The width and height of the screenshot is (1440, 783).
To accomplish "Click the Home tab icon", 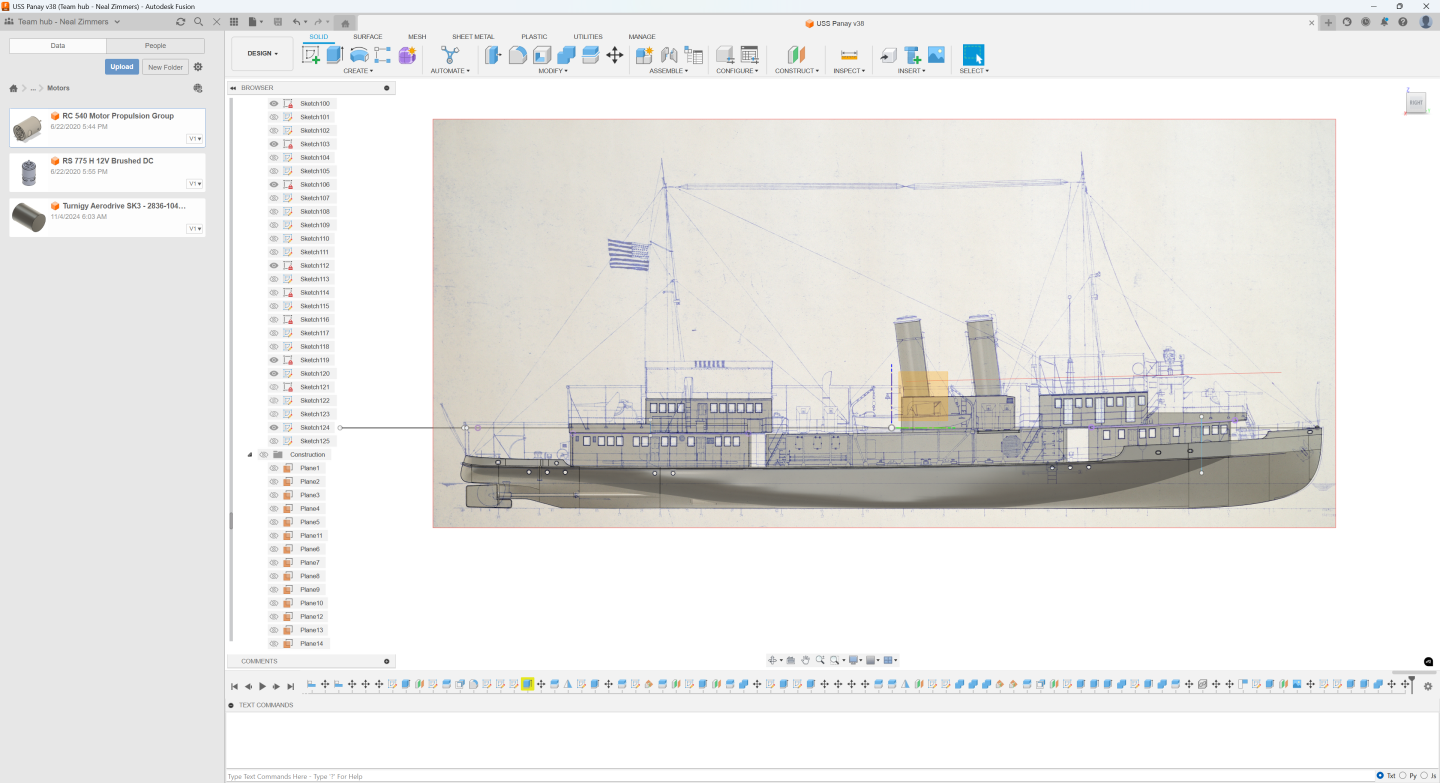I will click(345, 22).
